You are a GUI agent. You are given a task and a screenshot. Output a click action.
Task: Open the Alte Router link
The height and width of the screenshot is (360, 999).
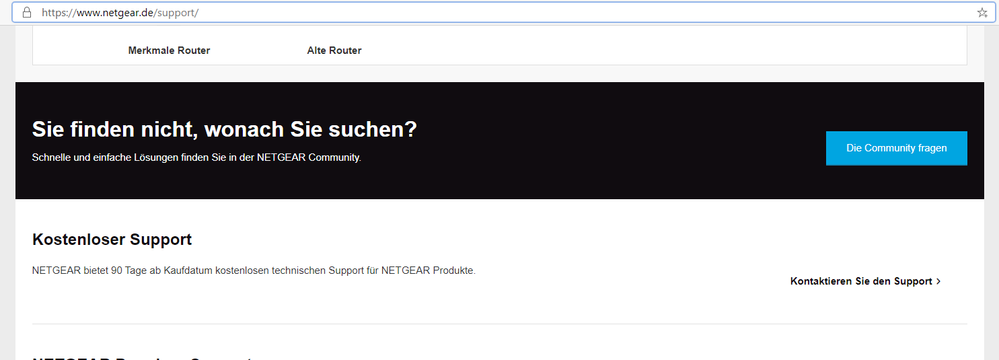click(x=334, y=50)
